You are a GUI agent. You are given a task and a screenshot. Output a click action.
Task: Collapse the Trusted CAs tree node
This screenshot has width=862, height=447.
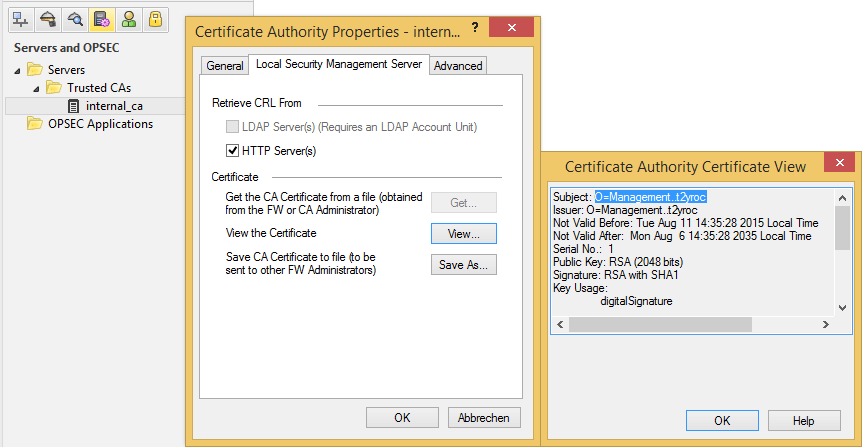pyautogui.click(x=36, y=88)
